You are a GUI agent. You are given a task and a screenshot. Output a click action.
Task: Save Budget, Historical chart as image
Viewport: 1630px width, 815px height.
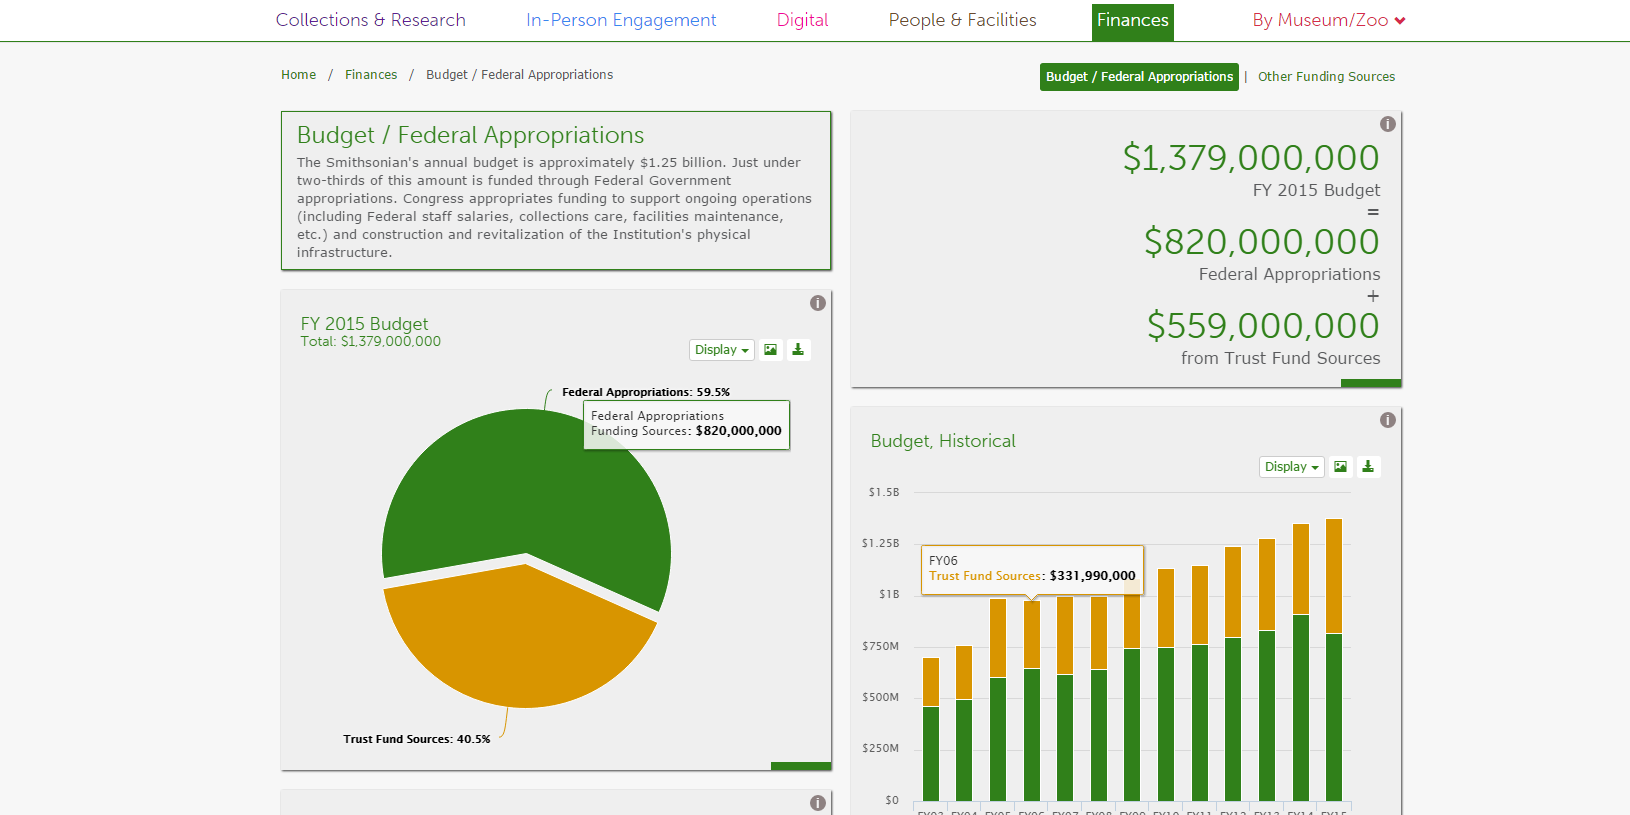(x=1340, y=467)
